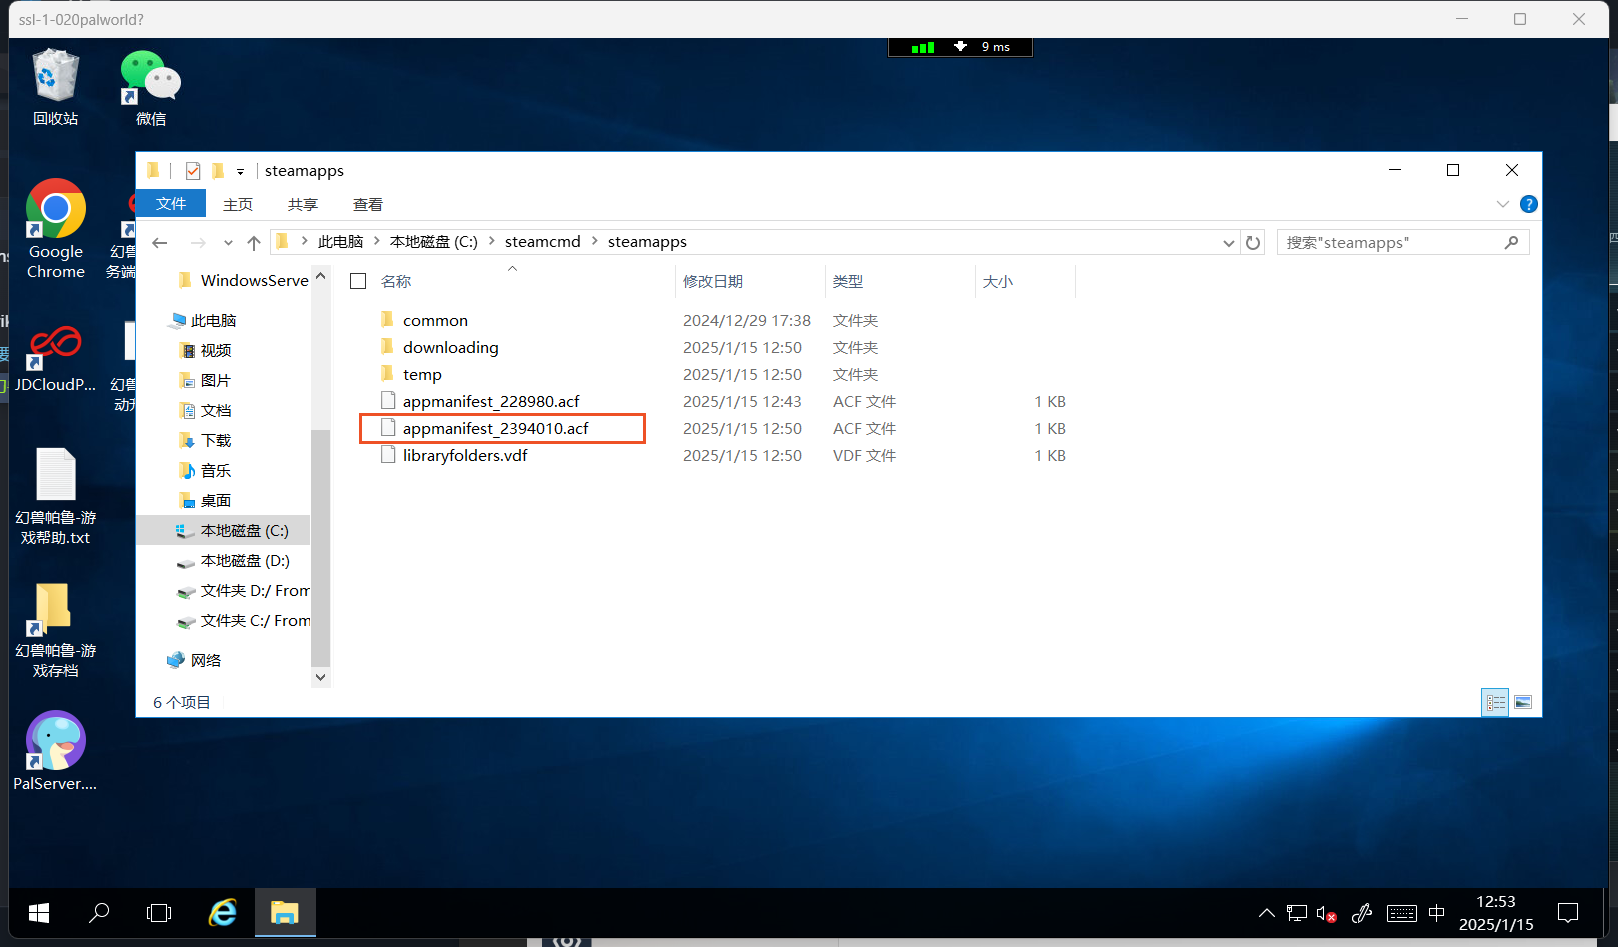Click steamcmd in the address breadcrumb
1618x947 pixels.
point(543,241)
